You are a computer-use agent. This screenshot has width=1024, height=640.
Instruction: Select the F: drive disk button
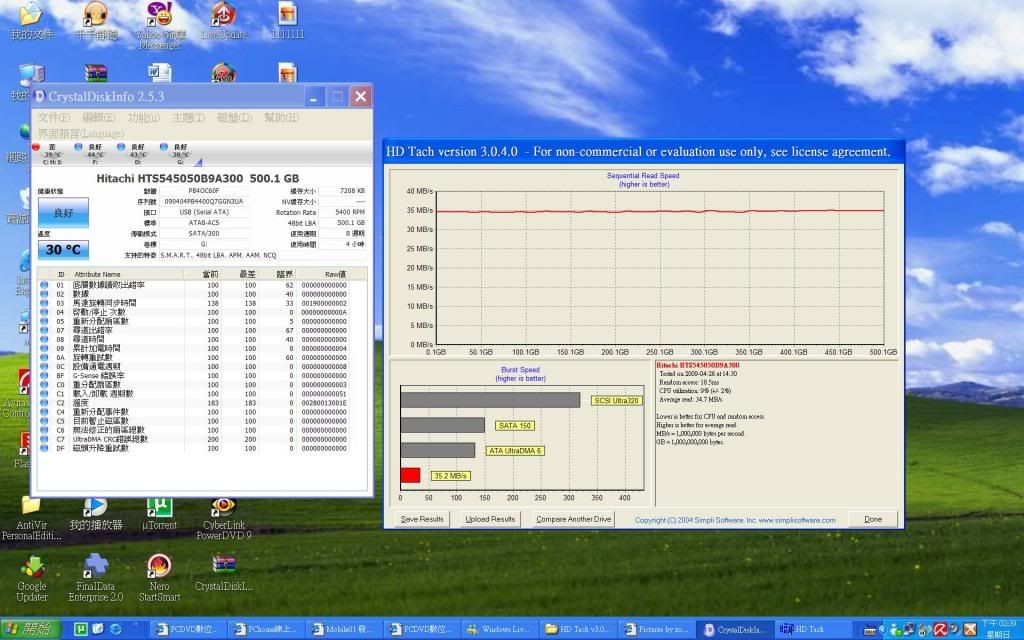pos(91,154)
